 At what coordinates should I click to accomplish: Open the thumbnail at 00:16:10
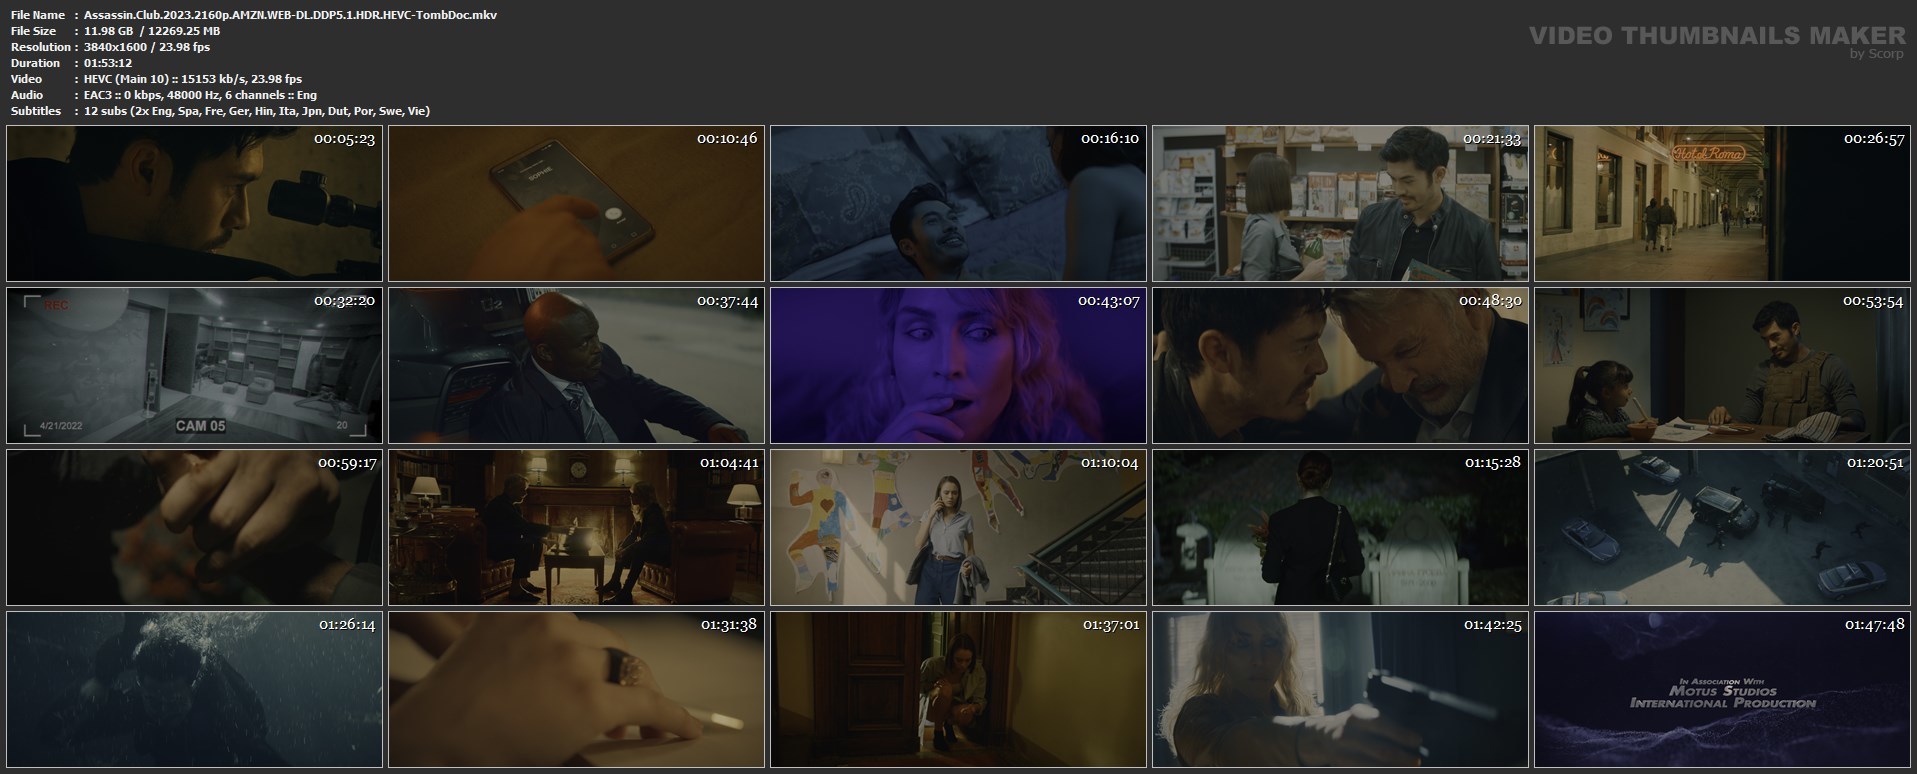[x=958, y=203]
